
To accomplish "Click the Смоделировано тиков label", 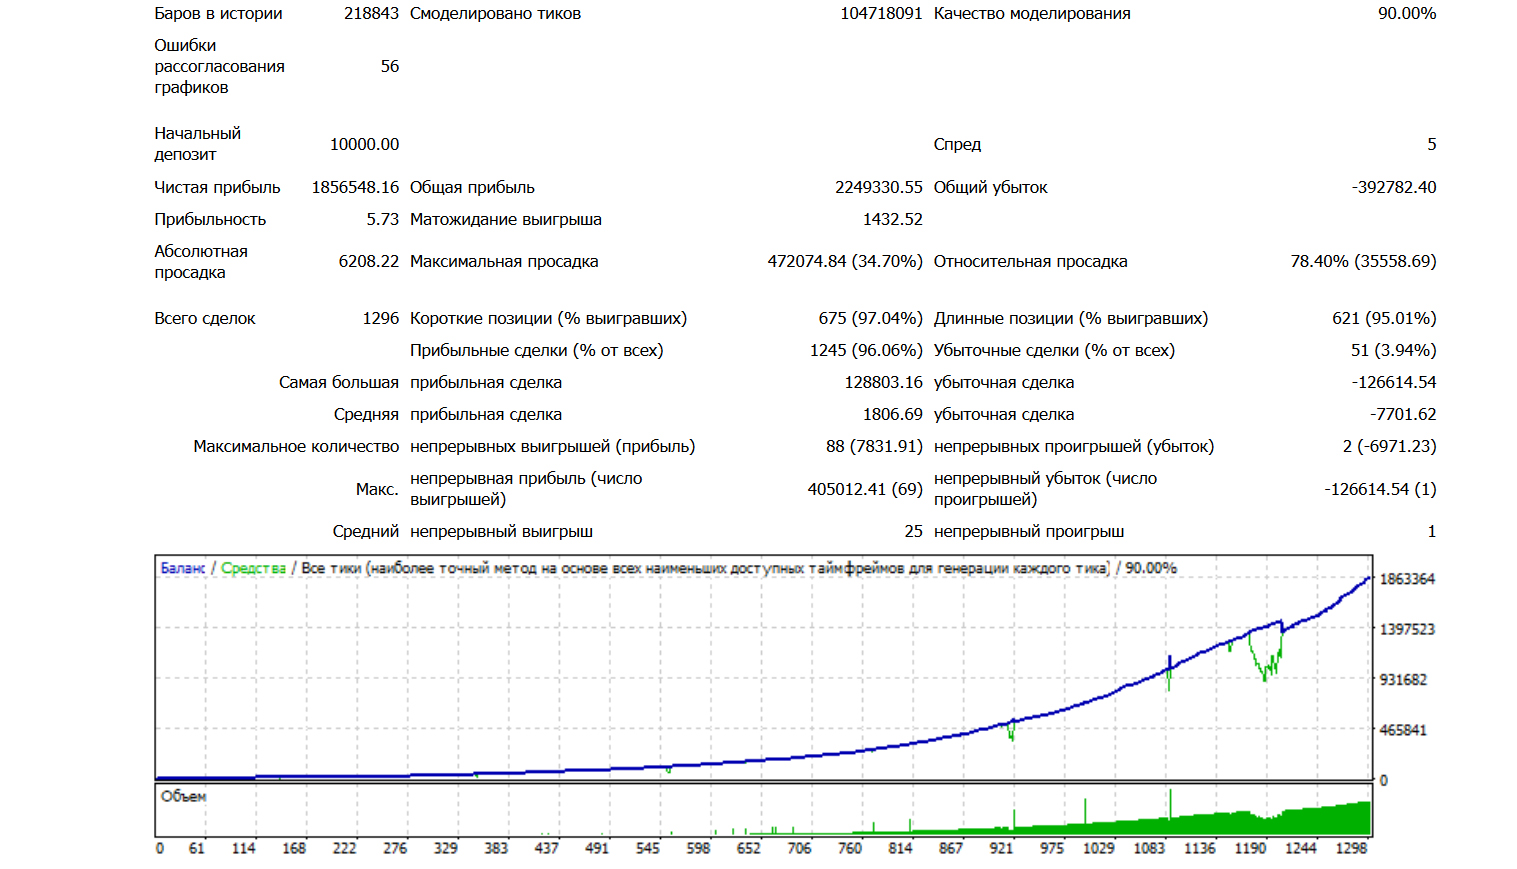I will pyautogui.click(x=495, y=13).
